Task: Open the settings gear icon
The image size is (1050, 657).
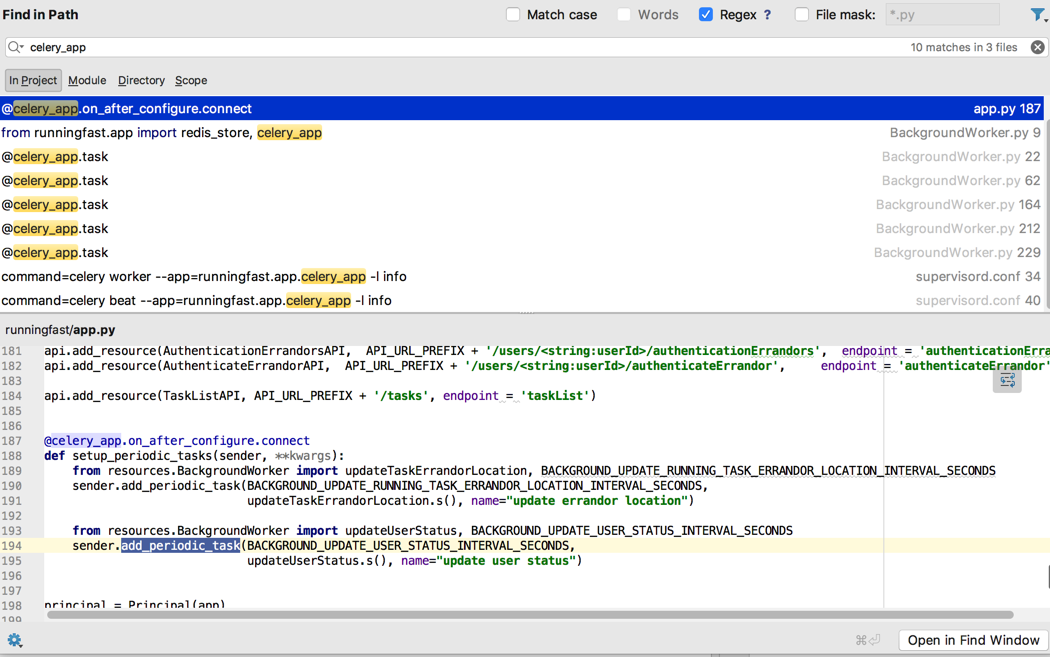Action: [x=14, y=640]
